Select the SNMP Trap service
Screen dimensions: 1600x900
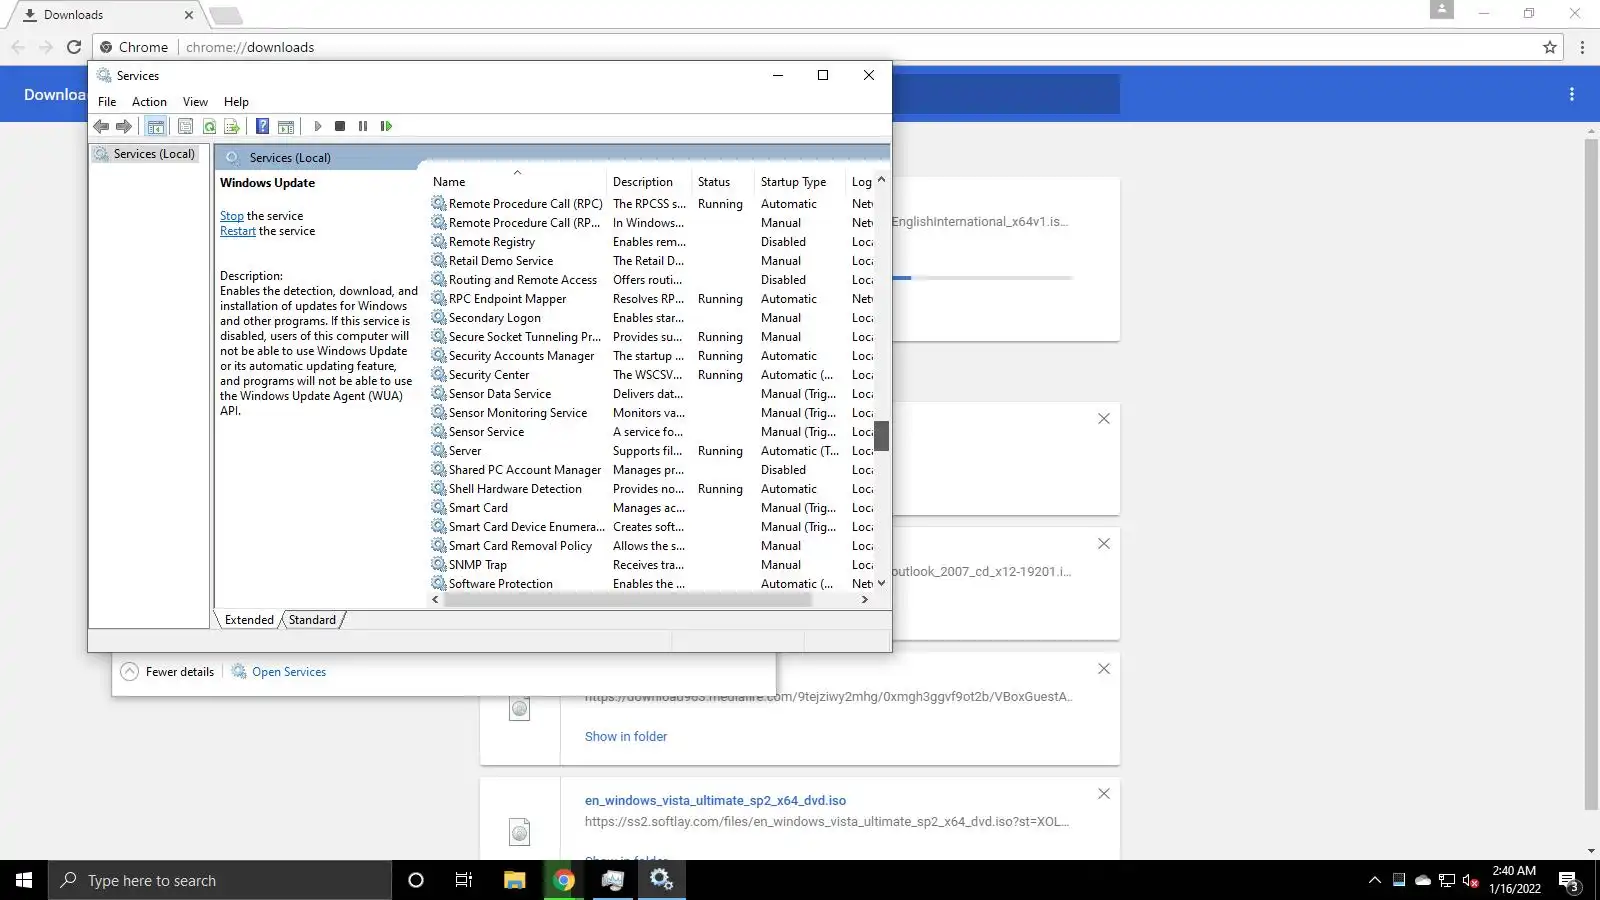pos(652,565)
